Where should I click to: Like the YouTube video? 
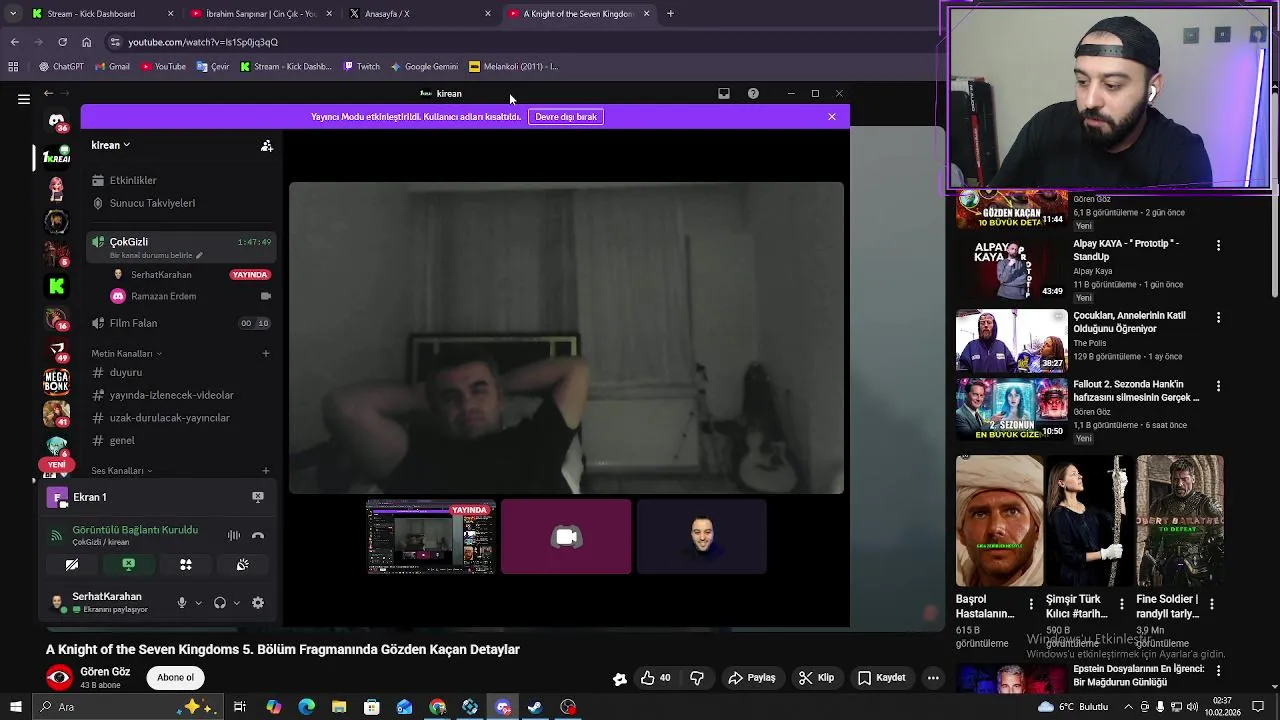point(656,678)
